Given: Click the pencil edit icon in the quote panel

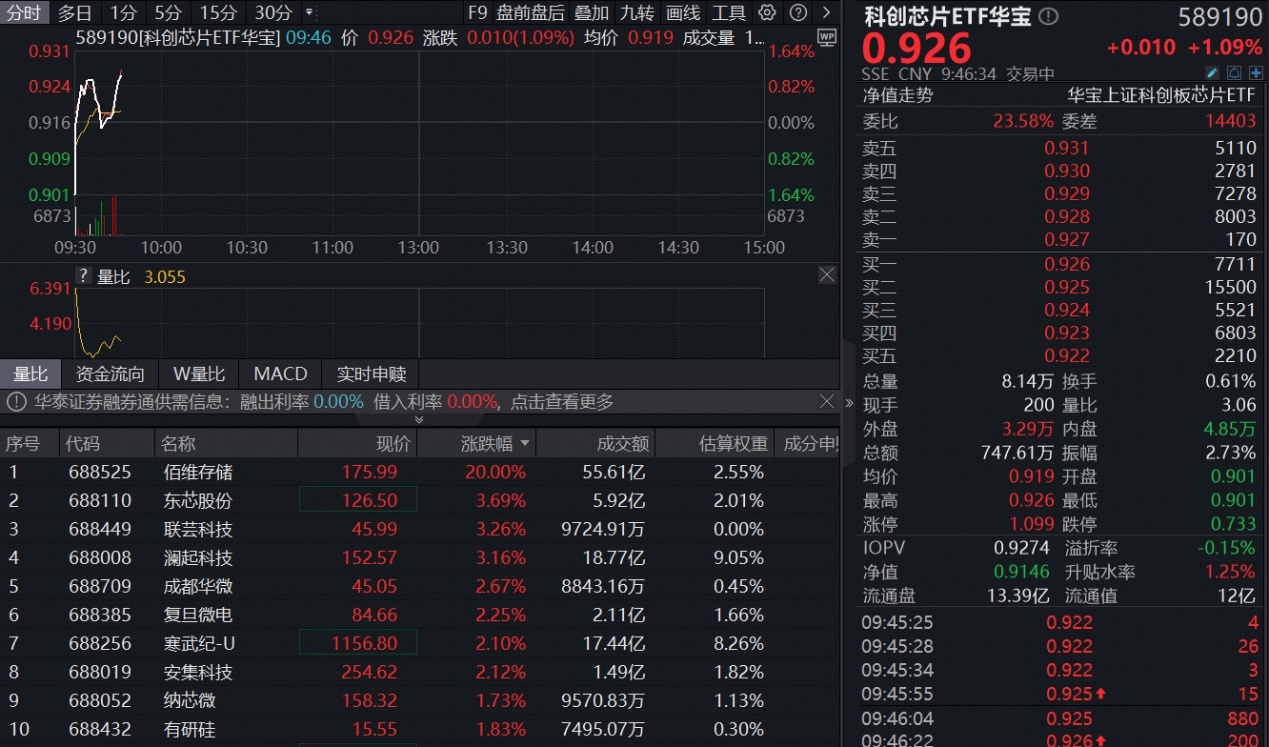Looking at the screenshot, I should point(1212,72).
